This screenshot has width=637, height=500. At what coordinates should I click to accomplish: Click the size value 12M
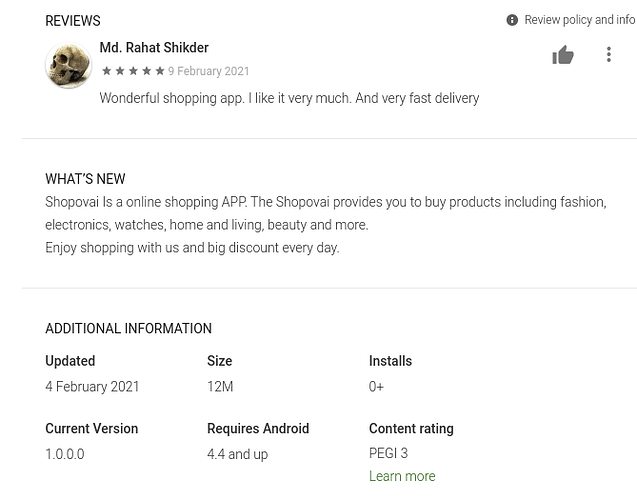(220, 386)
